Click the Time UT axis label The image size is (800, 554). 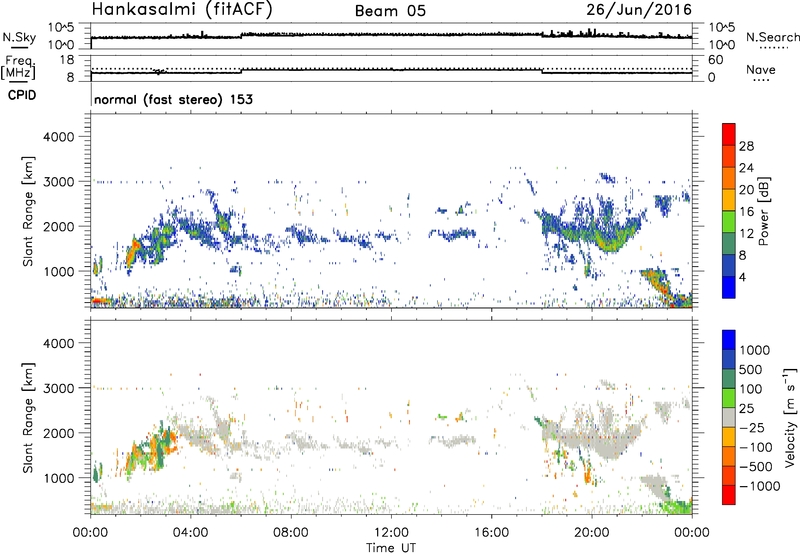391,548
